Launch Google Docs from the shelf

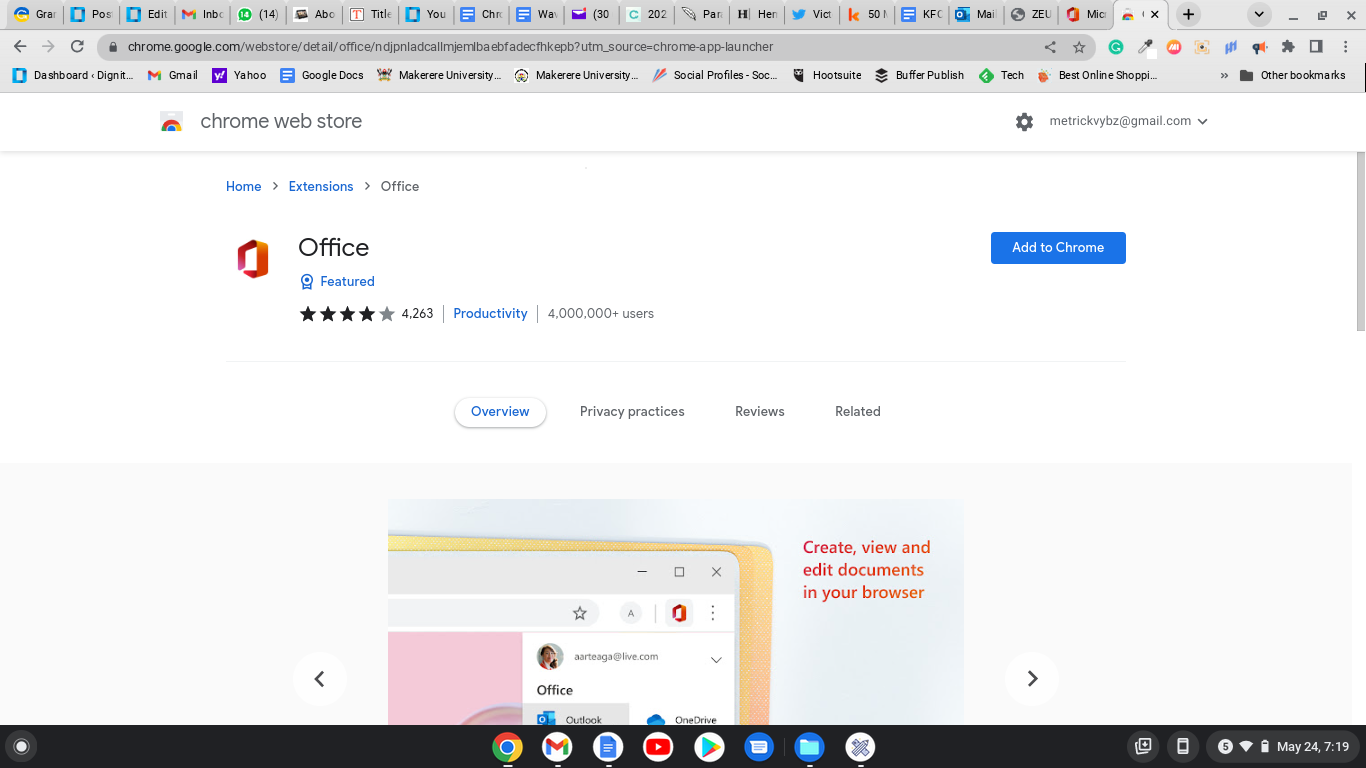(x=608, y=747)
